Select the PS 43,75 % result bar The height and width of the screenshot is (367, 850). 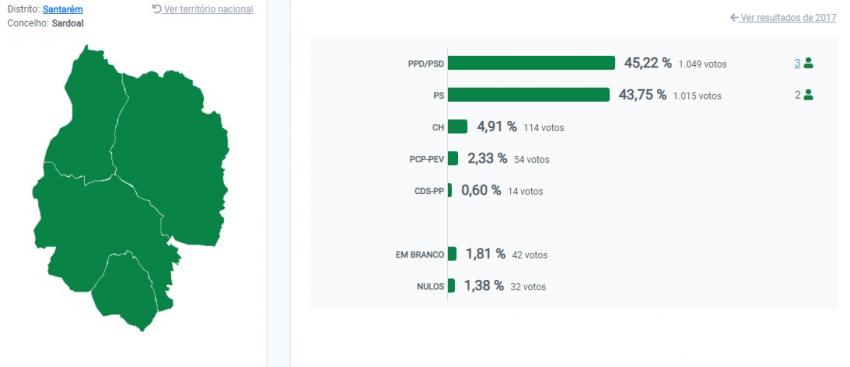click(x=529, y=95)
